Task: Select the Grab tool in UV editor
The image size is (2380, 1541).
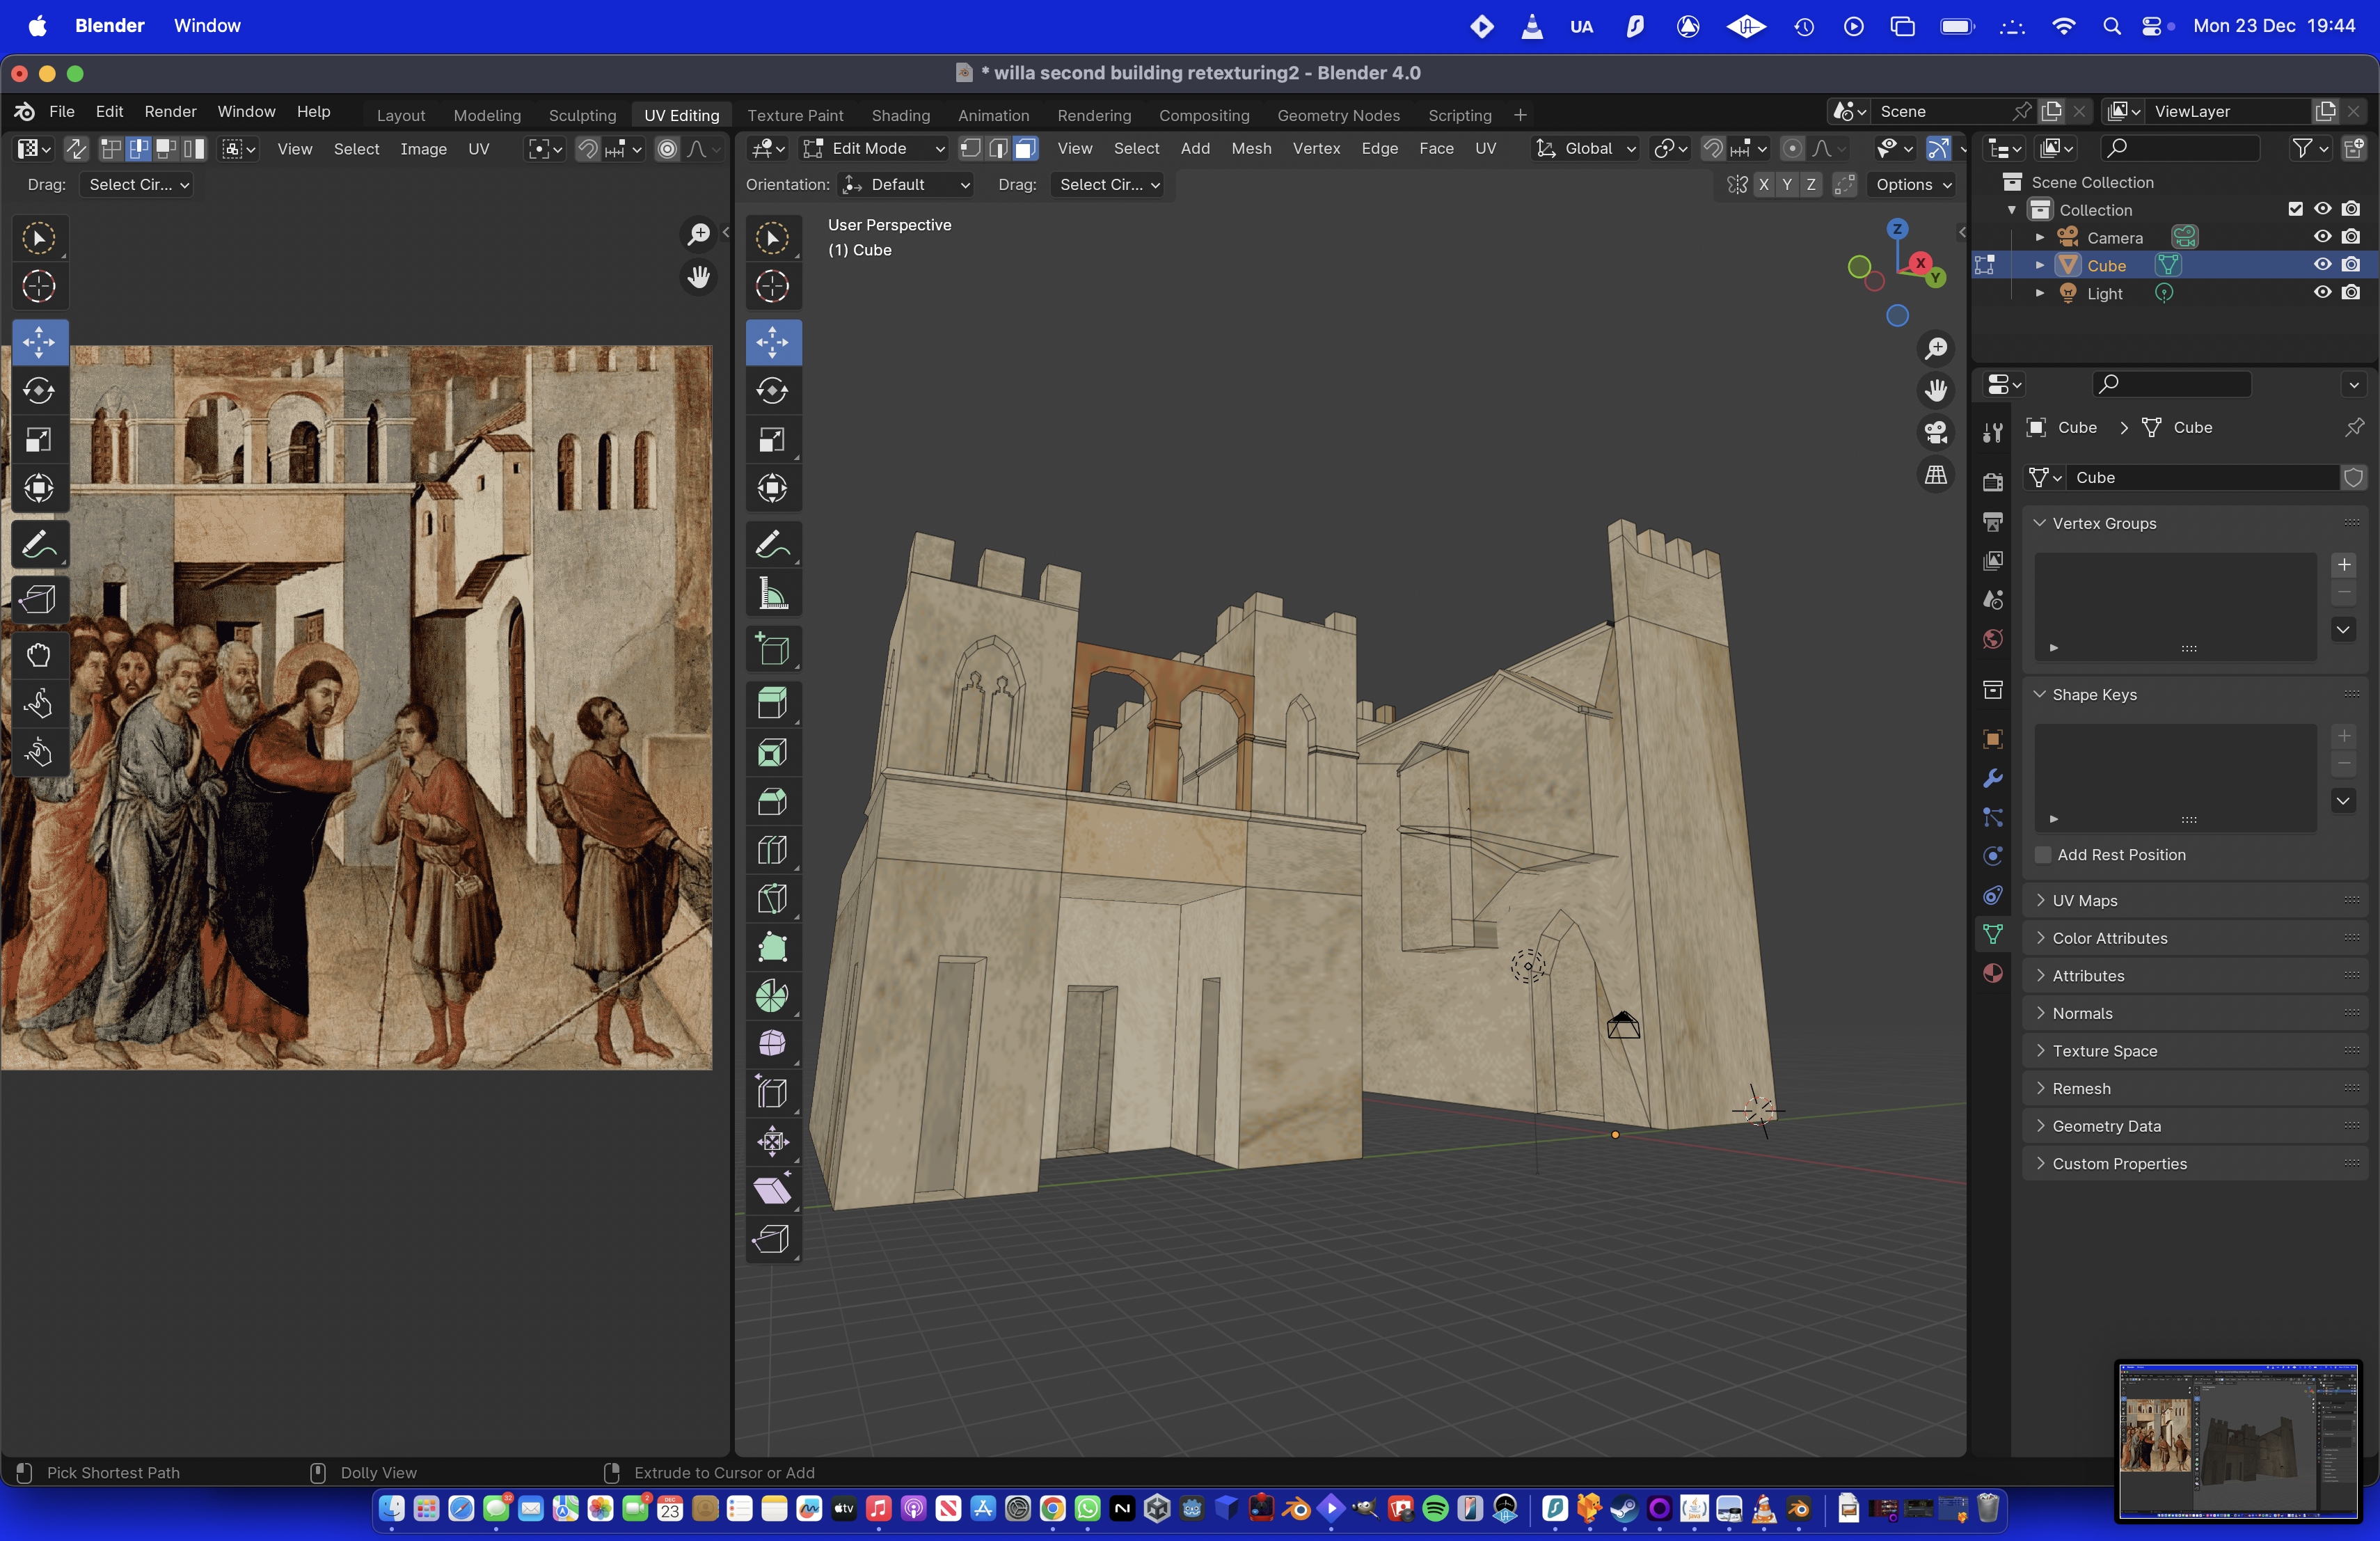Action: 39,655
